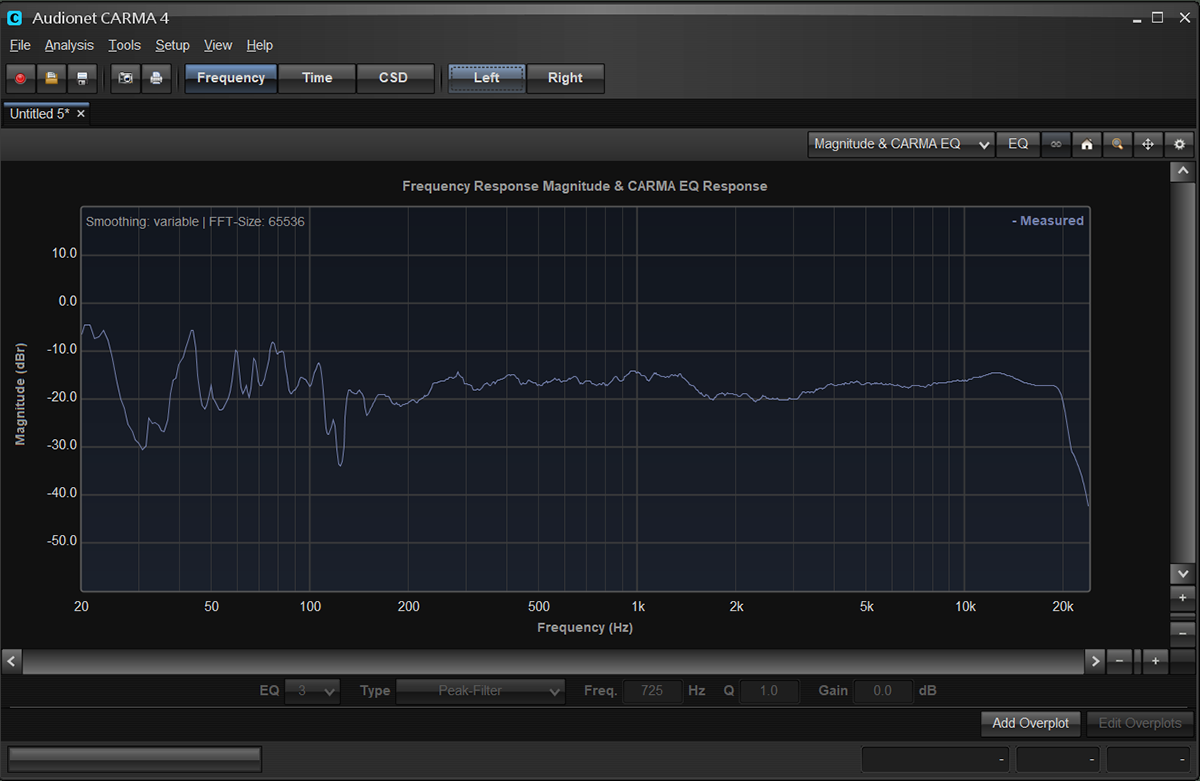The image size is (1200, 781).
Task: Click the Frequency (Hz) axis label
Action: coord(585,628)
